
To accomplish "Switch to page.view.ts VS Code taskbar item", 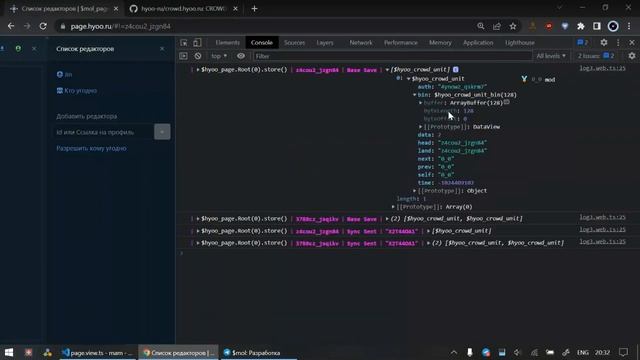I will coord(98,353).
